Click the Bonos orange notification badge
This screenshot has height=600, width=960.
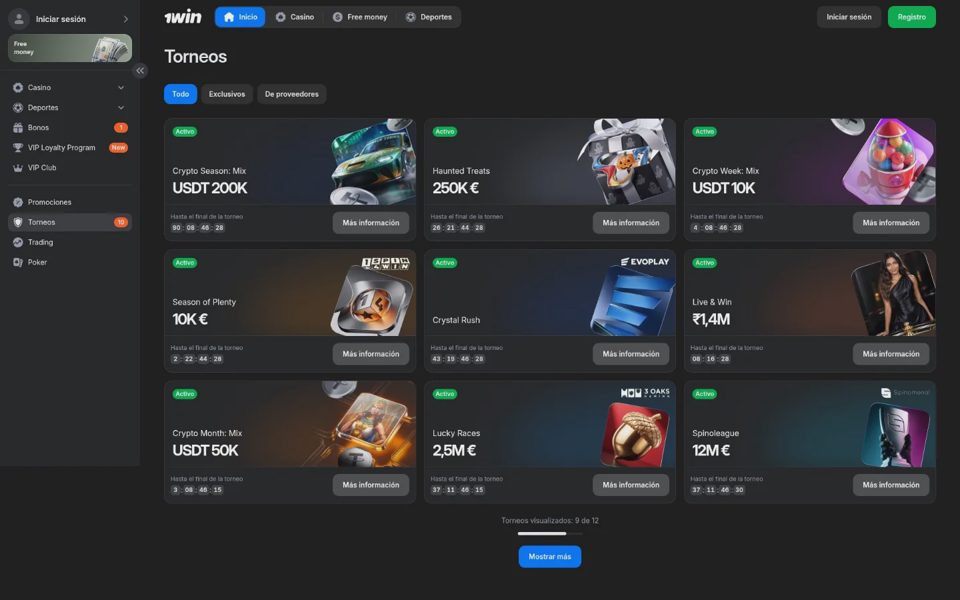[x=121, y=127]
